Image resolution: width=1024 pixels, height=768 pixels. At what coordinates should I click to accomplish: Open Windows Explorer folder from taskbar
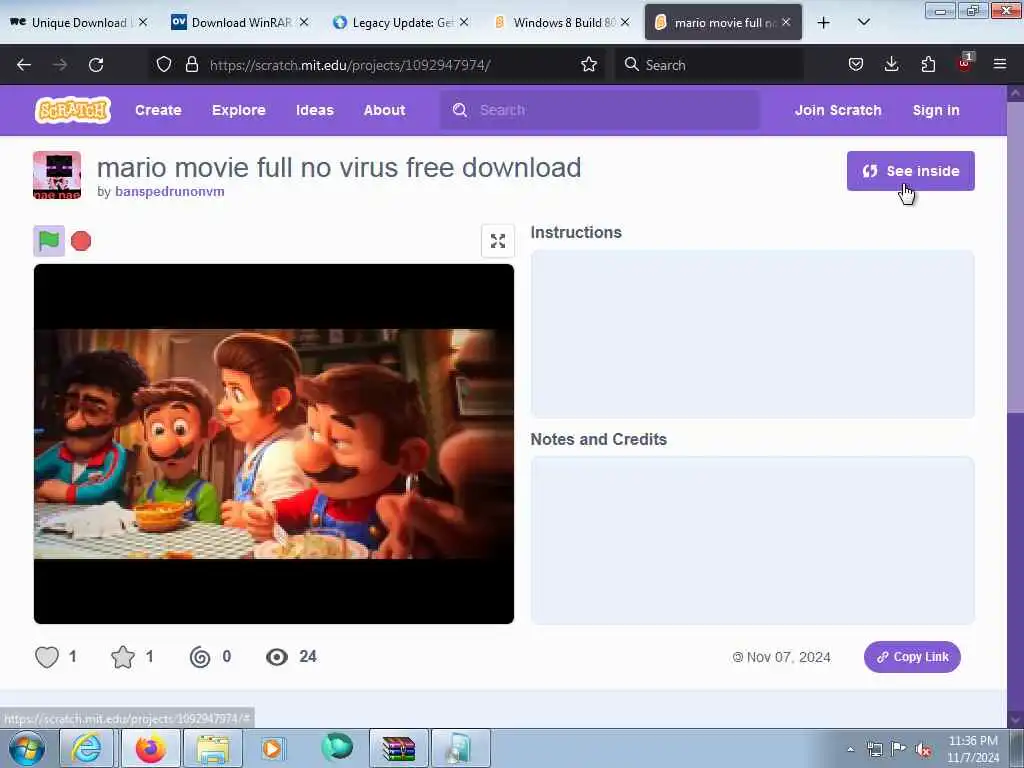[213, 748]
